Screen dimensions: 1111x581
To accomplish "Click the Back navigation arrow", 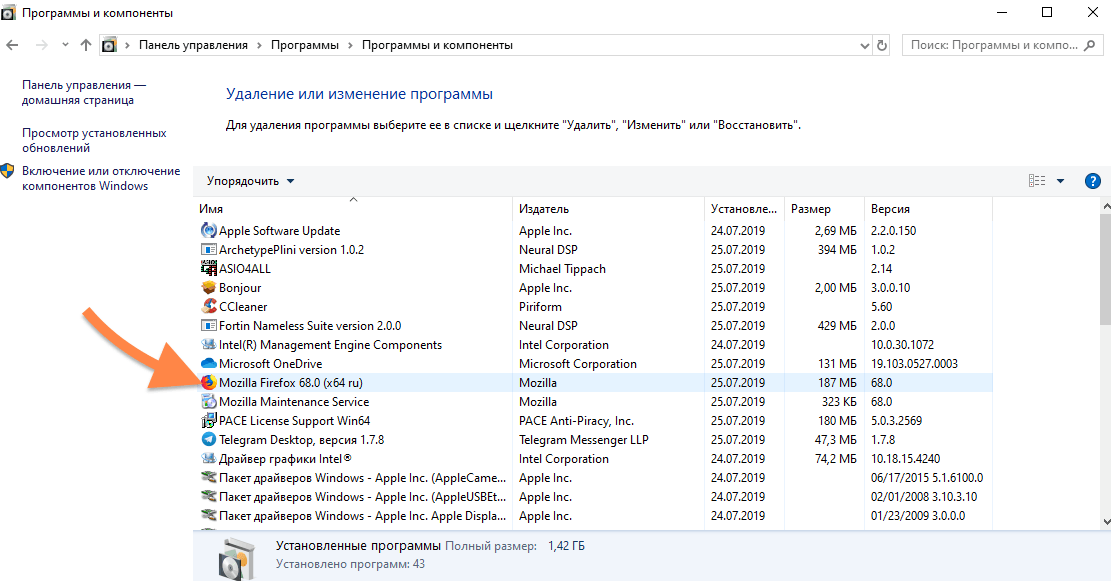I will point(12,45).
